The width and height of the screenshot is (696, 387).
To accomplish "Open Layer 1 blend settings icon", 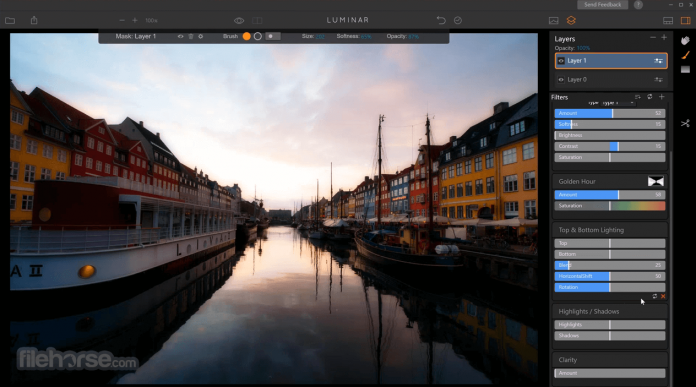I will coord(658,61).
